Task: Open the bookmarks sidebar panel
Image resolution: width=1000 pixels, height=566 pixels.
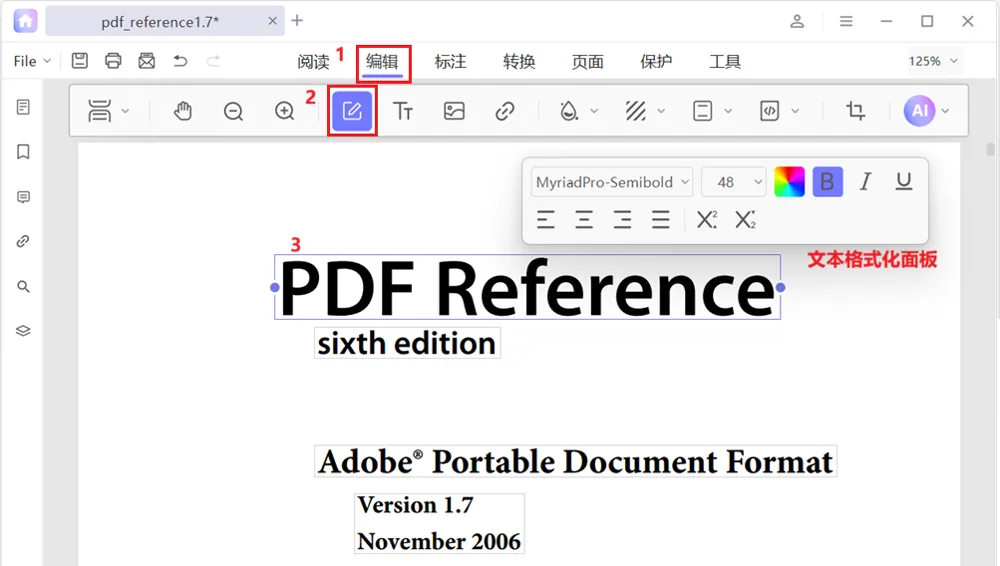Action: click(23, 152)
